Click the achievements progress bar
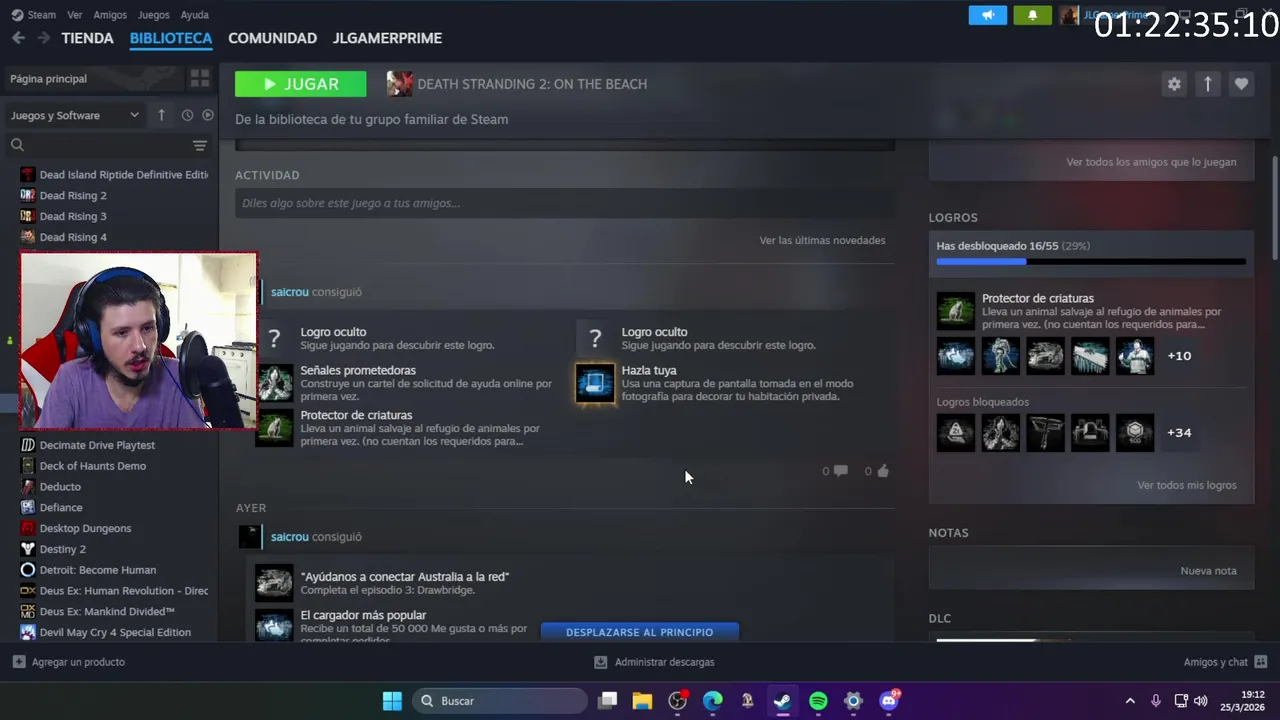Screen dimensions: 1280x720 (x=1091, y=262)
